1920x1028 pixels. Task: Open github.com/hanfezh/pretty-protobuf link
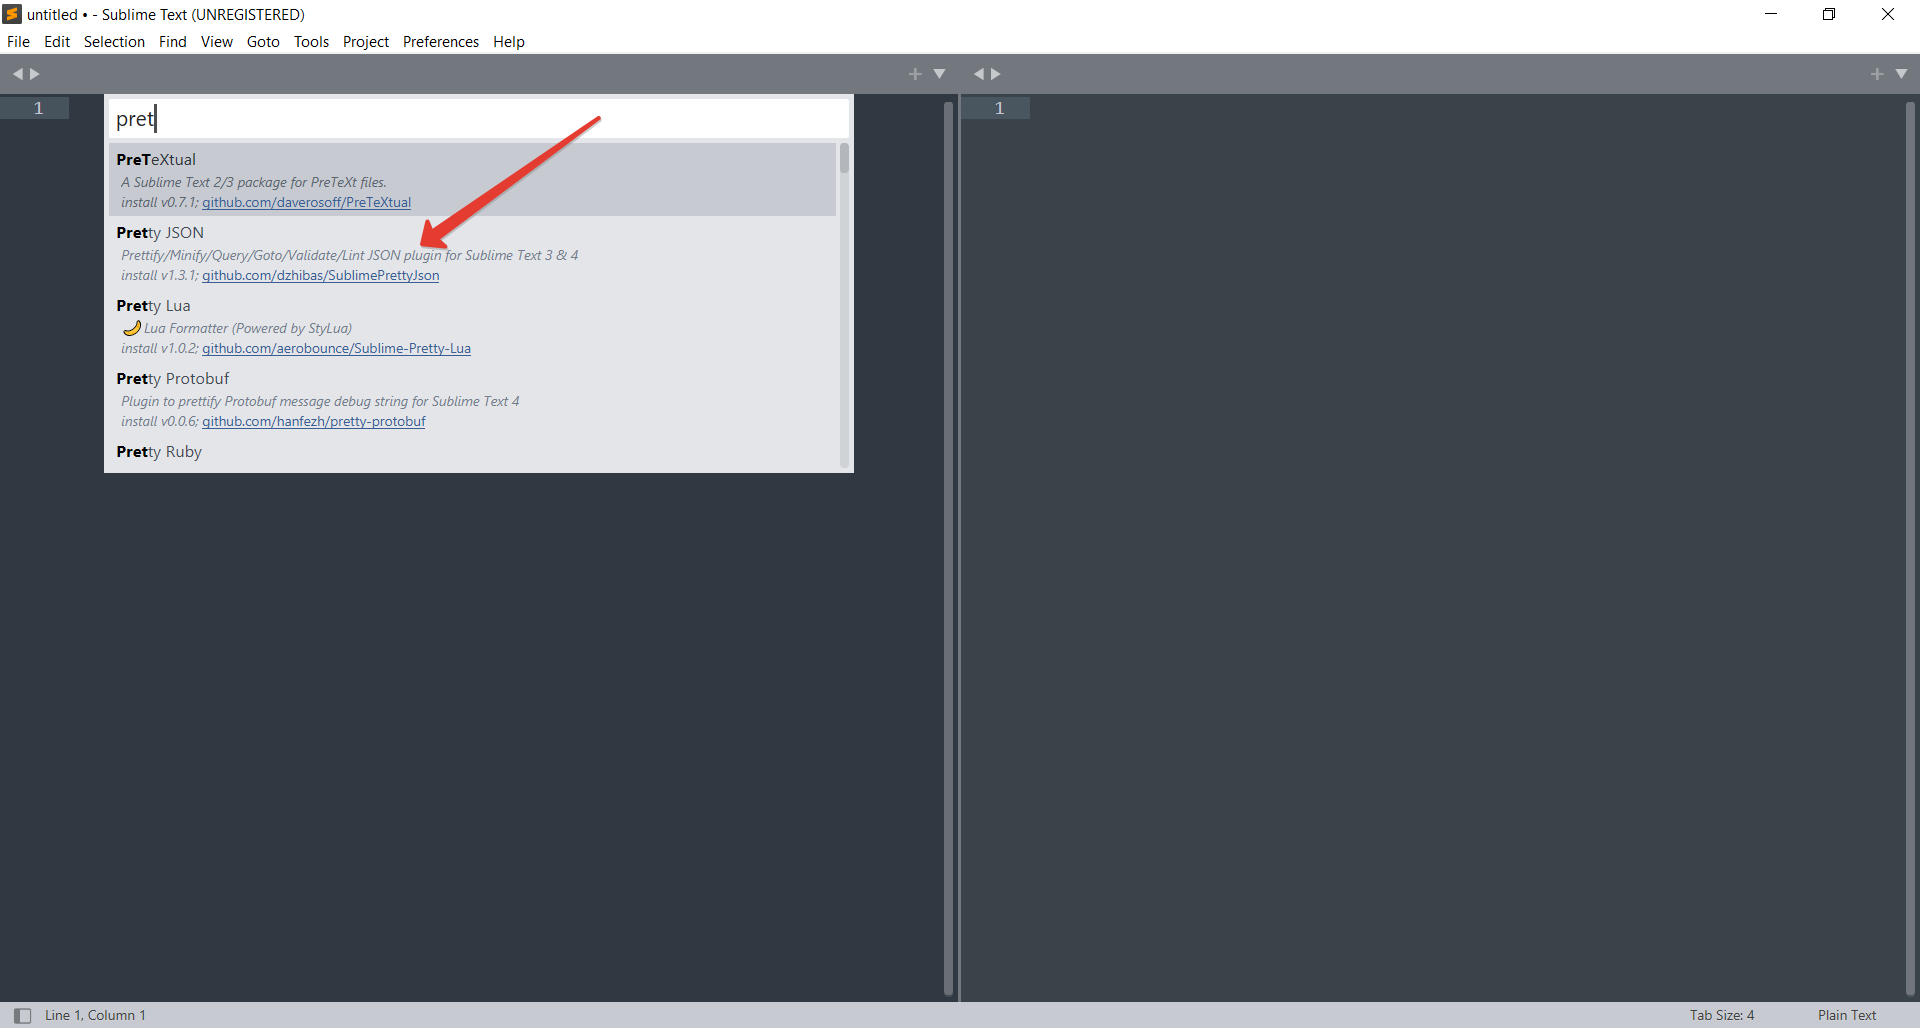[313, 421]
